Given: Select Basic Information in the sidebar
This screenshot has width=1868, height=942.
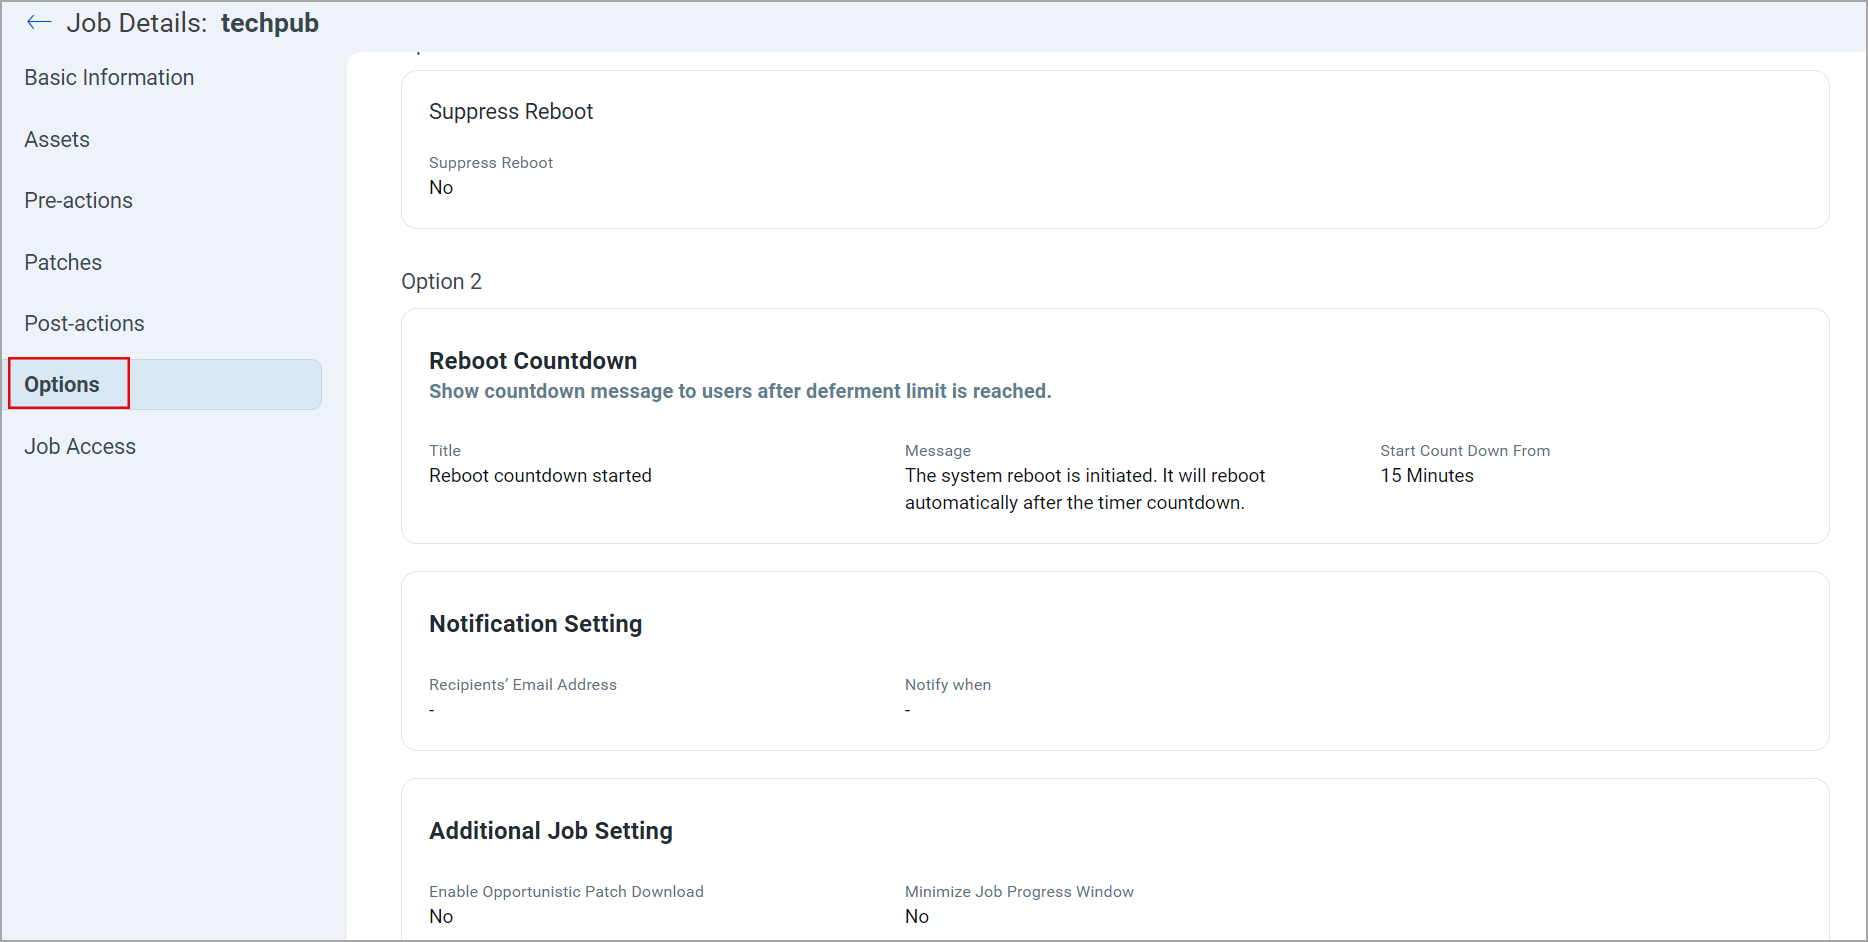Looking at the screenshot, I should tap(109, 77).
